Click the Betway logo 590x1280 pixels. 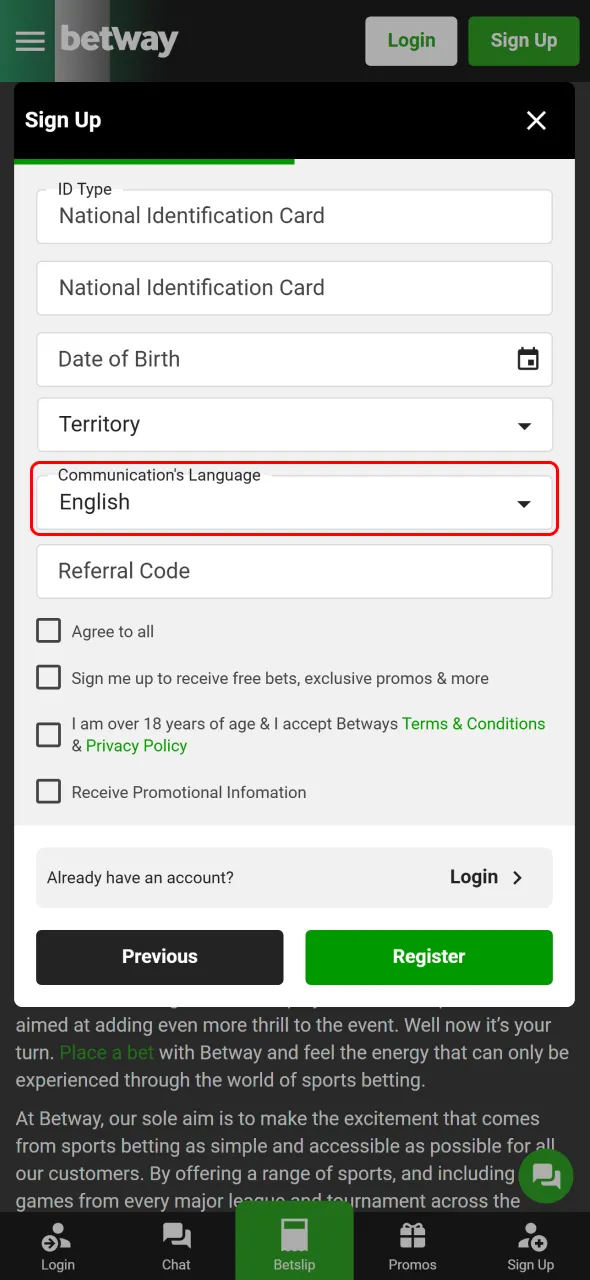119,41
